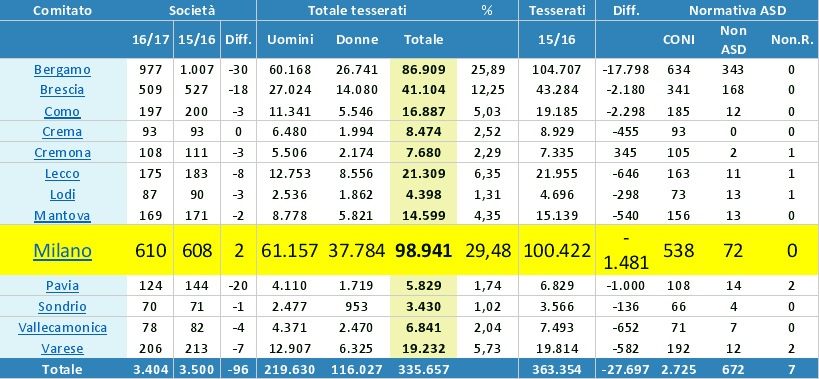Open the highlighted Milano link
The height and width of the screenshot is (379, 819).
point(62,251)
